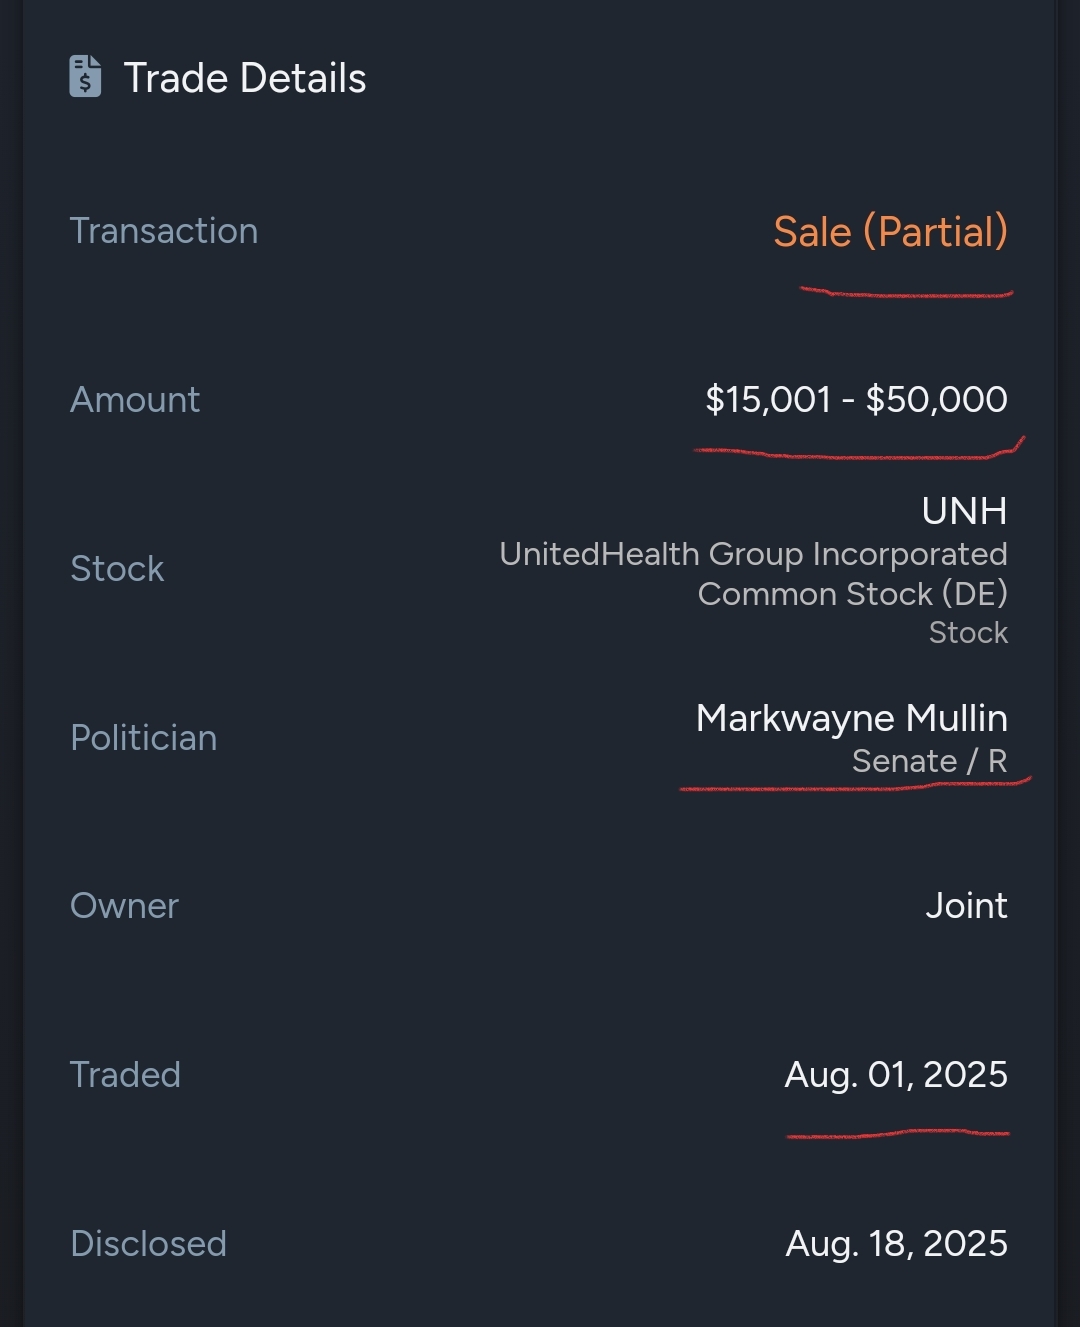Click the Aug. 18, 2025 disclosed date
The width and height of the screenshot is (1080, 1327).
click(x=896, y=1244)
